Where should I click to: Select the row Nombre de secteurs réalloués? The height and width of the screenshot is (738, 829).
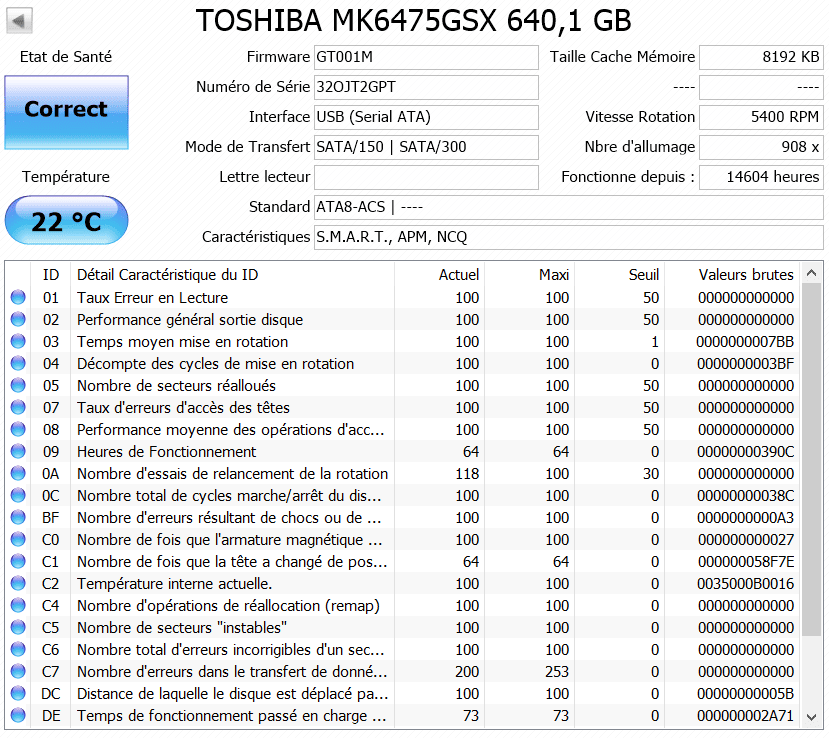coord(403,385)
